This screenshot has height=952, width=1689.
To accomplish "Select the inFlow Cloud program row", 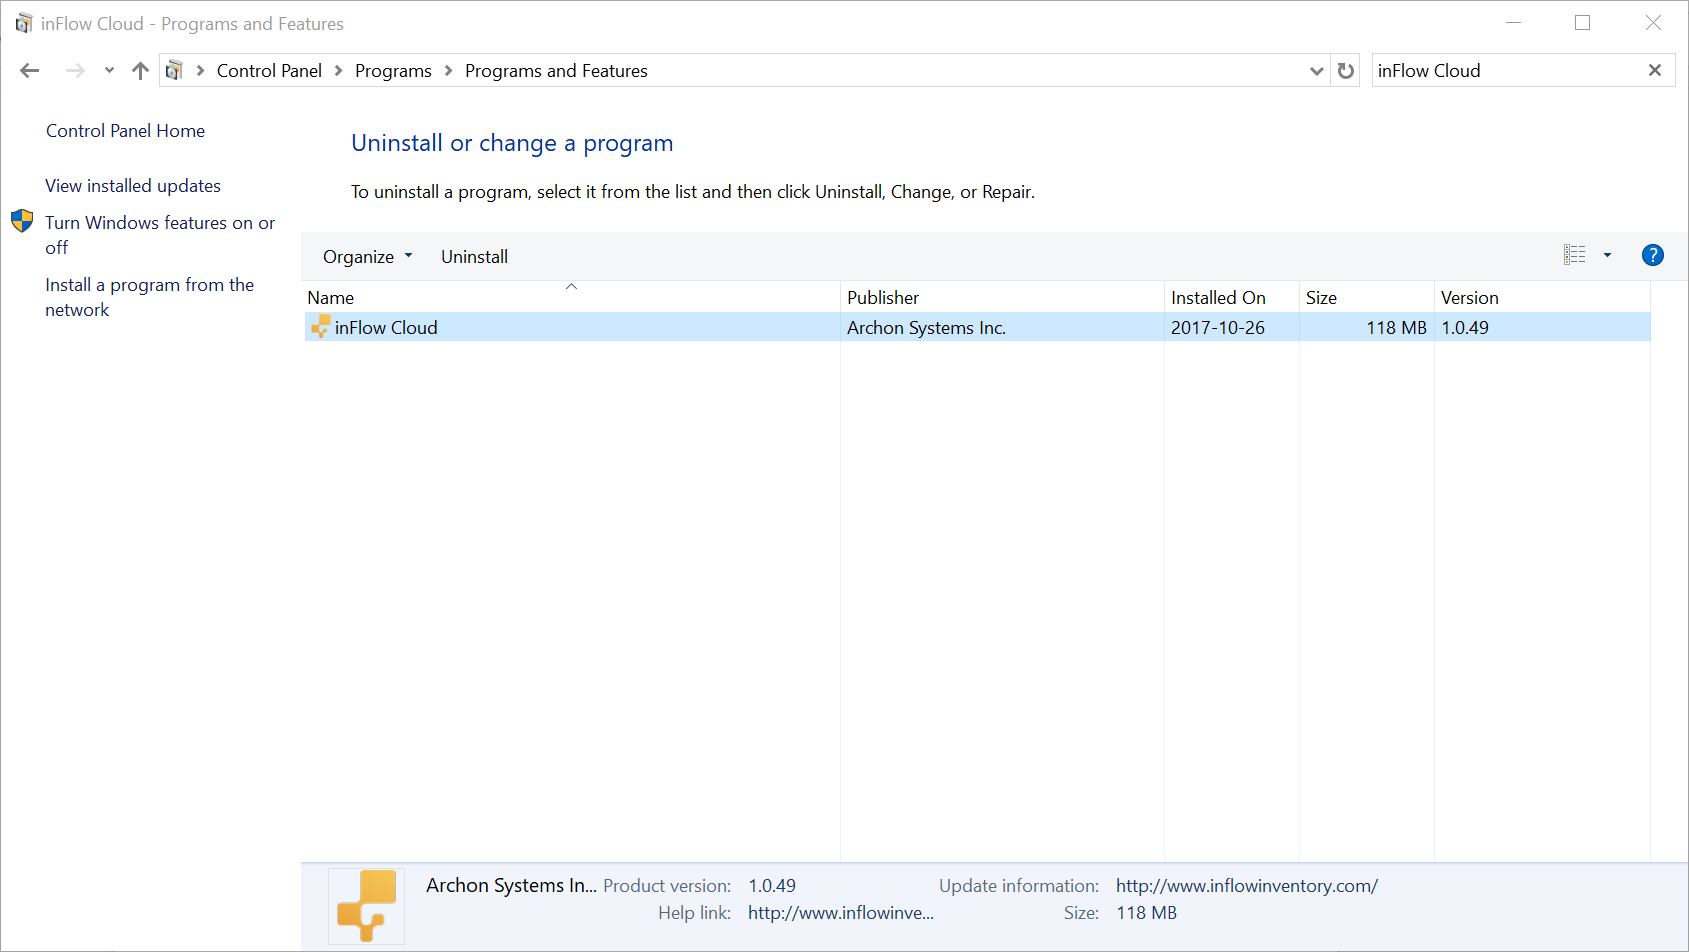I will tap(977, 327).
